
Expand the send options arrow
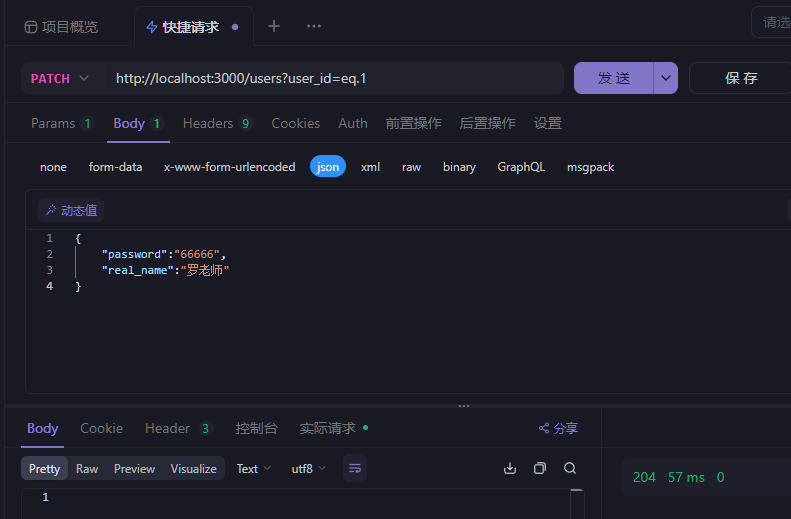[666, 78]
